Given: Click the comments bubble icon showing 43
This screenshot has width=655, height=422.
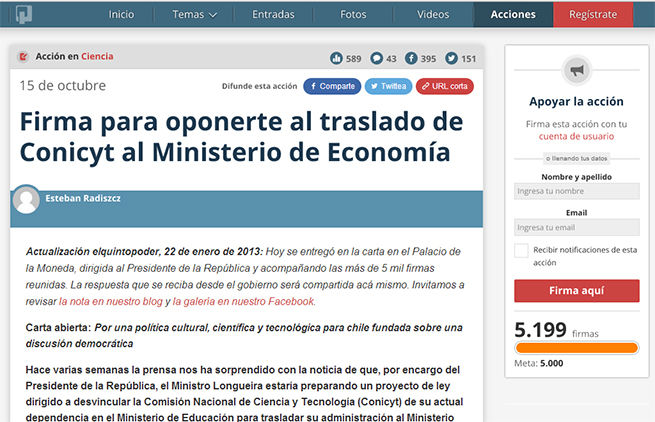Looking at the screenshot, I should pos(376,58).
